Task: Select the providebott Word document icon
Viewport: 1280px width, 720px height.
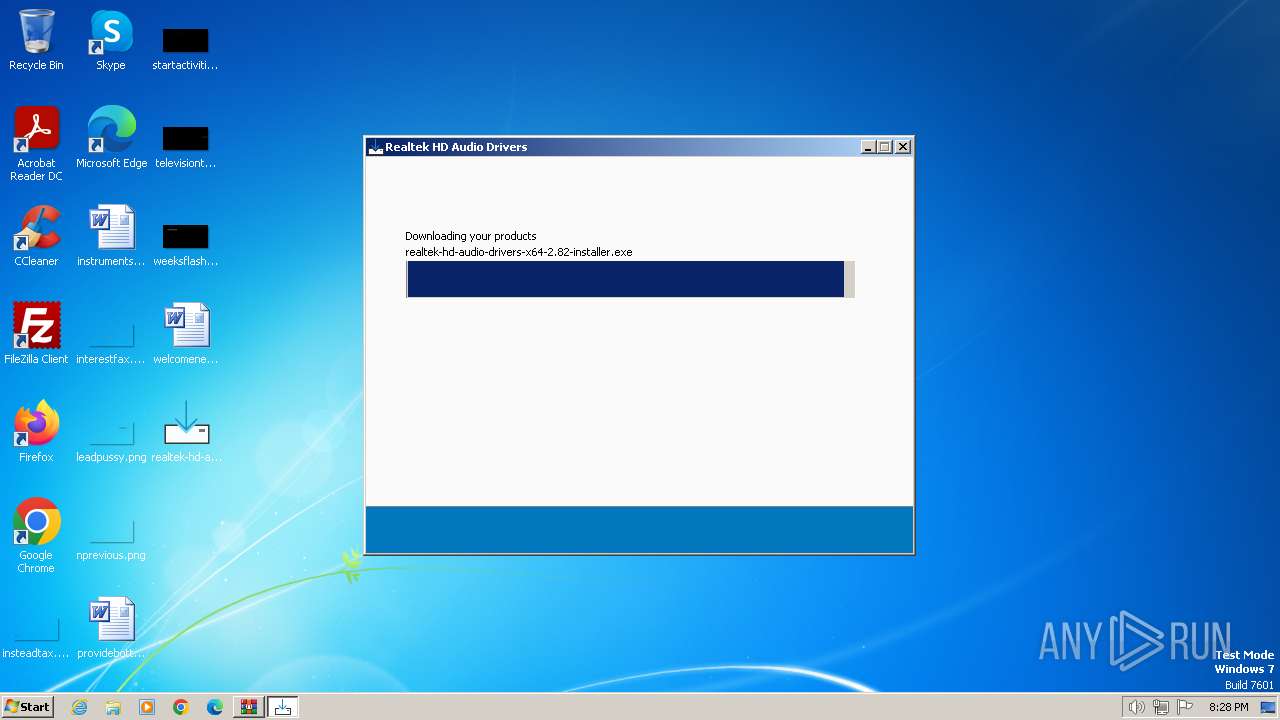Action: click(x=111, y=628)
